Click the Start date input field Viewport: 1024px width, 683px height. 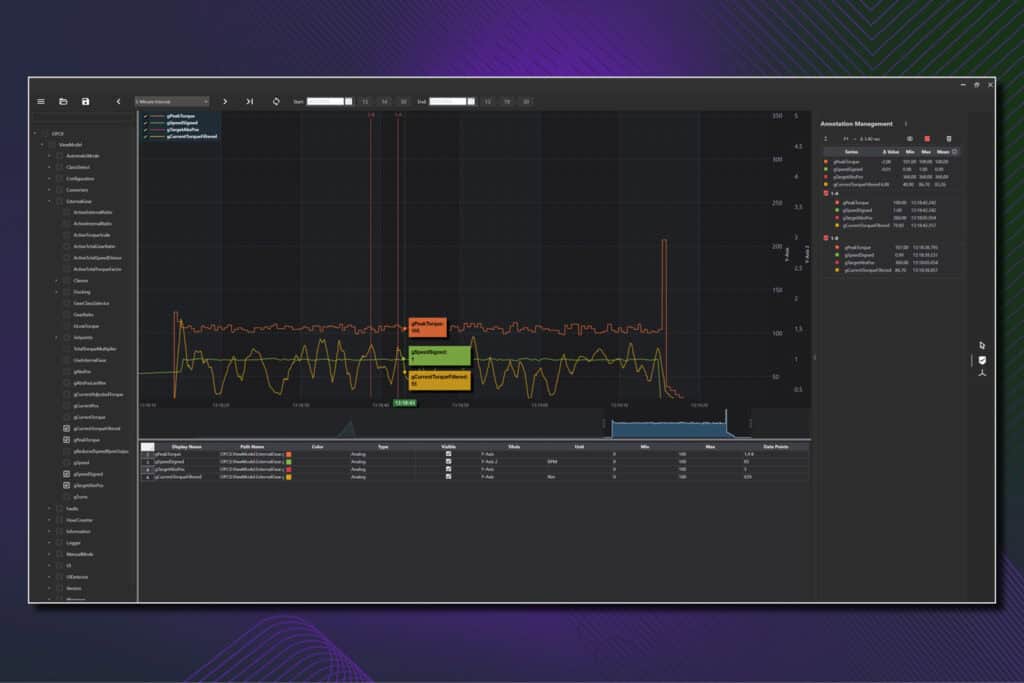coord(325,102)
